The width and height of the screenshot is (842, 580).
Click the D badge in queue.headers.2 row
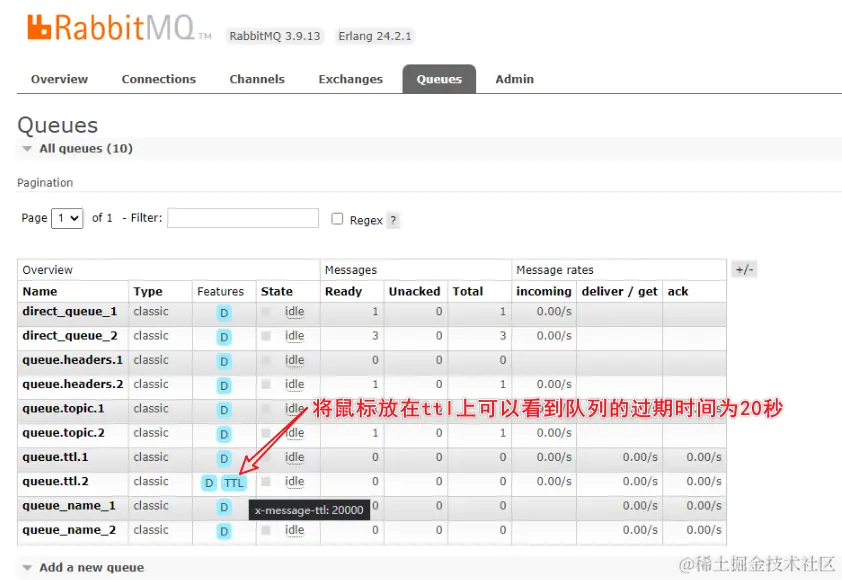[224, 386]
